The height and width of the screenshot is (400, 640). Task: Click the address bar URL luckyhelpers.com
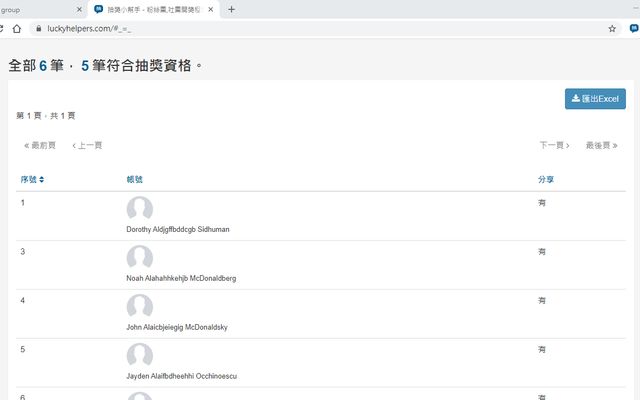(89, 29)
